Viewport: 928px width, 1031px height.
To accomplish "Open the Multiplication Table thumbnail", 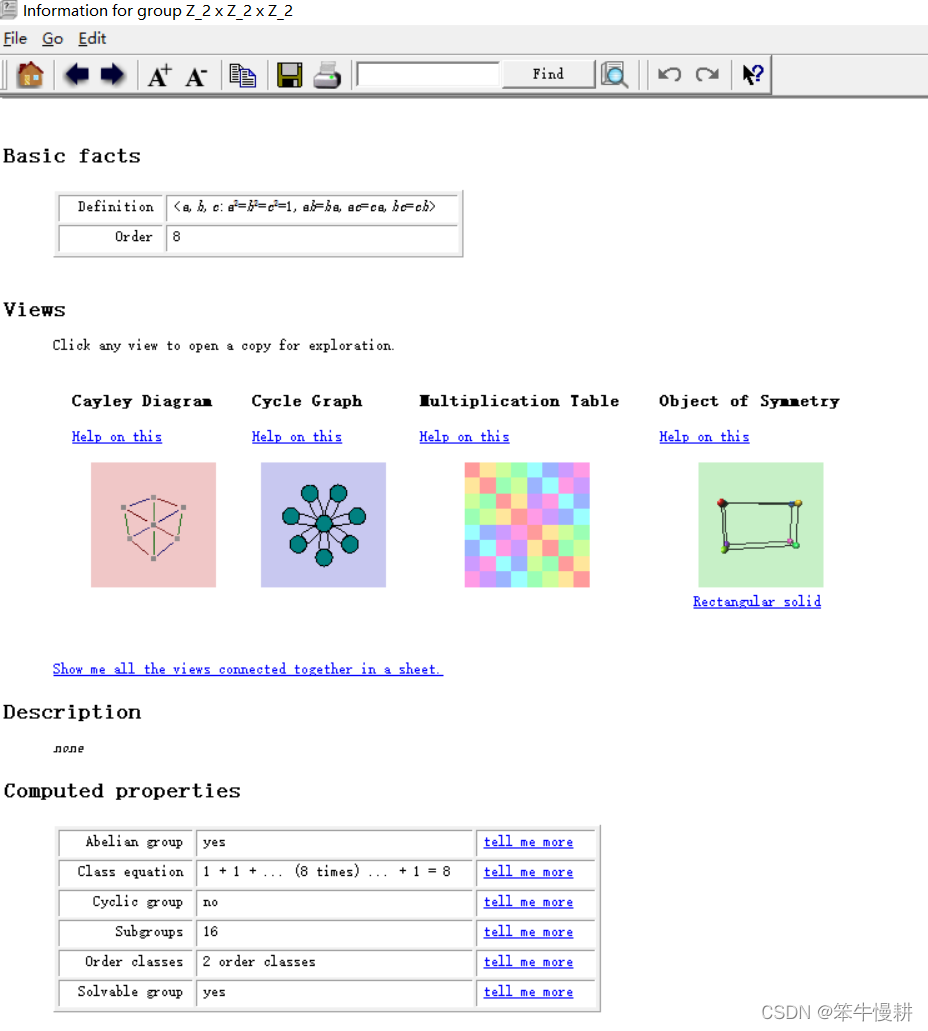I will point(527,525).
